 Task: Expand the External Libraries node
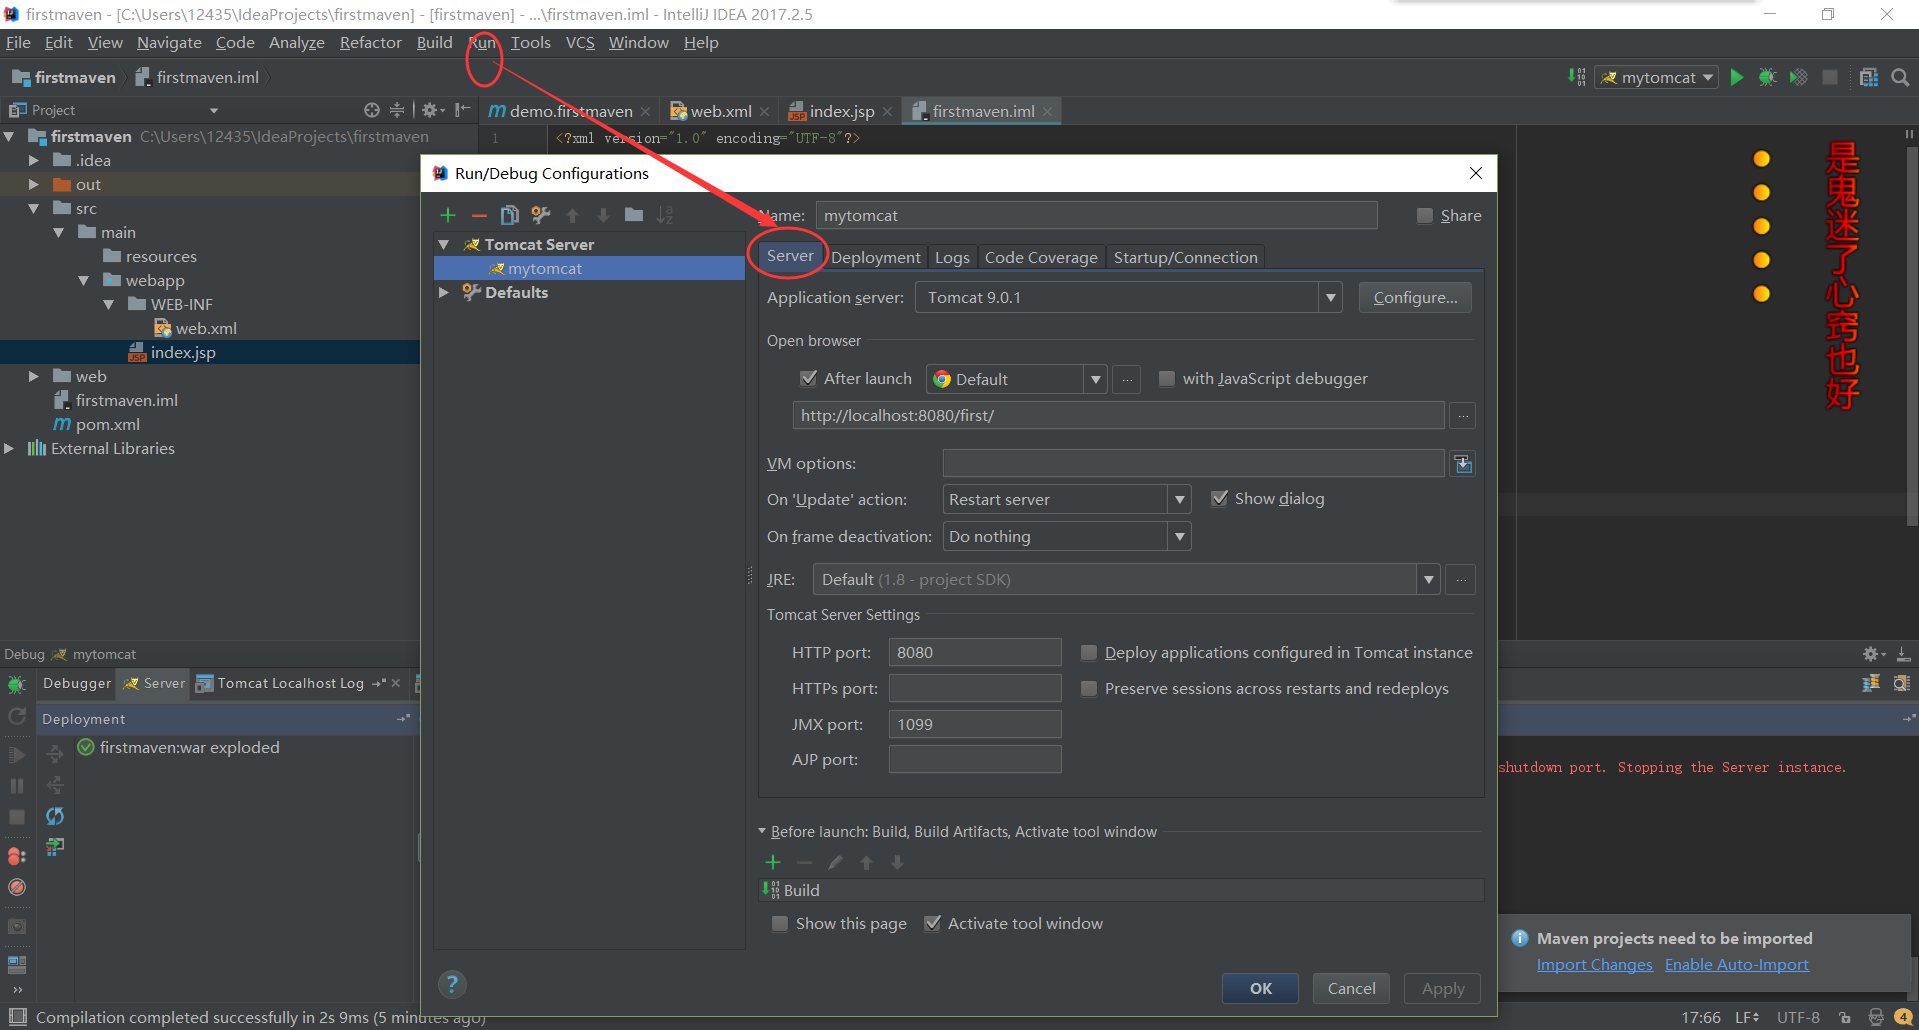pos(9,448)
